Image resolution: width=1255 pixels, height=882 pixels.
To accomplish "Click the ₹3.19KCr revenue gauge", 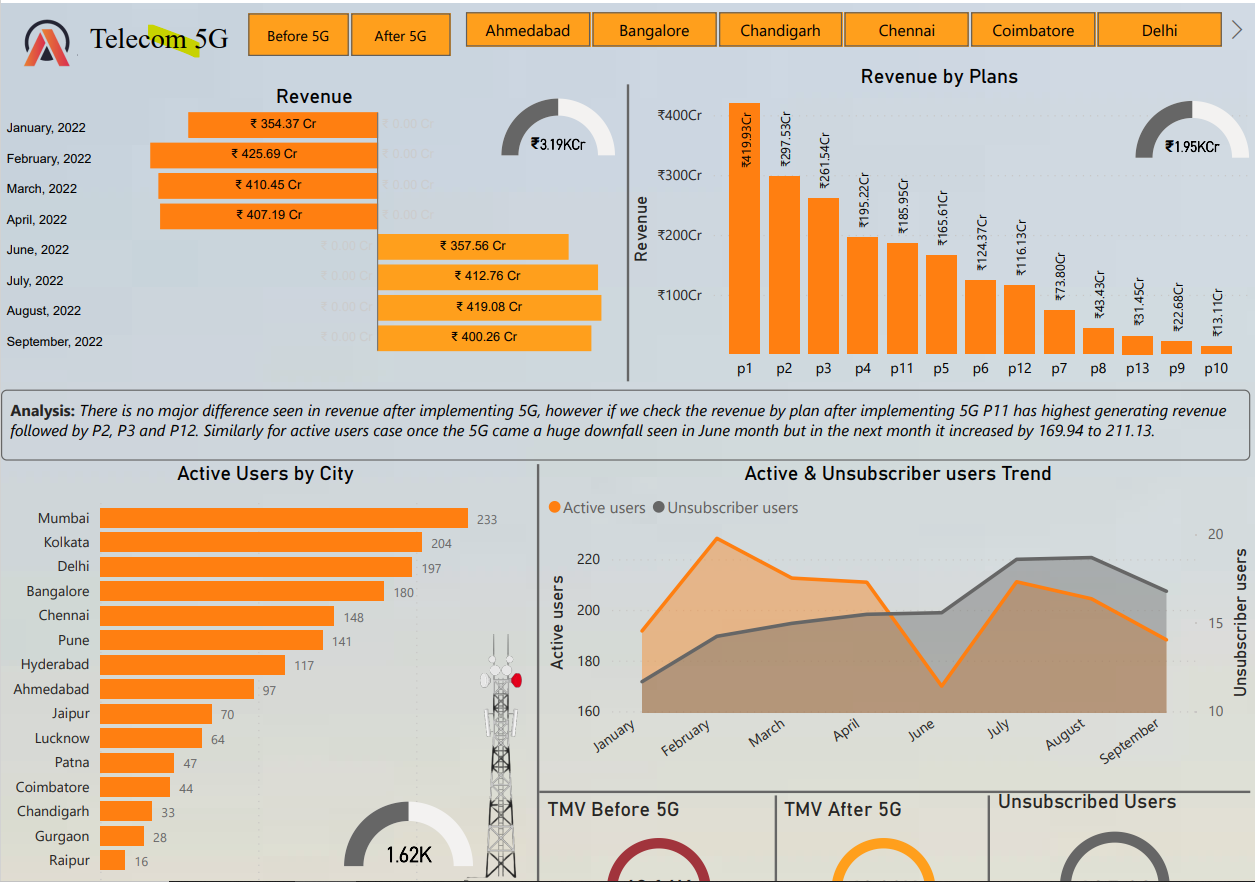I will coord(558,130).
